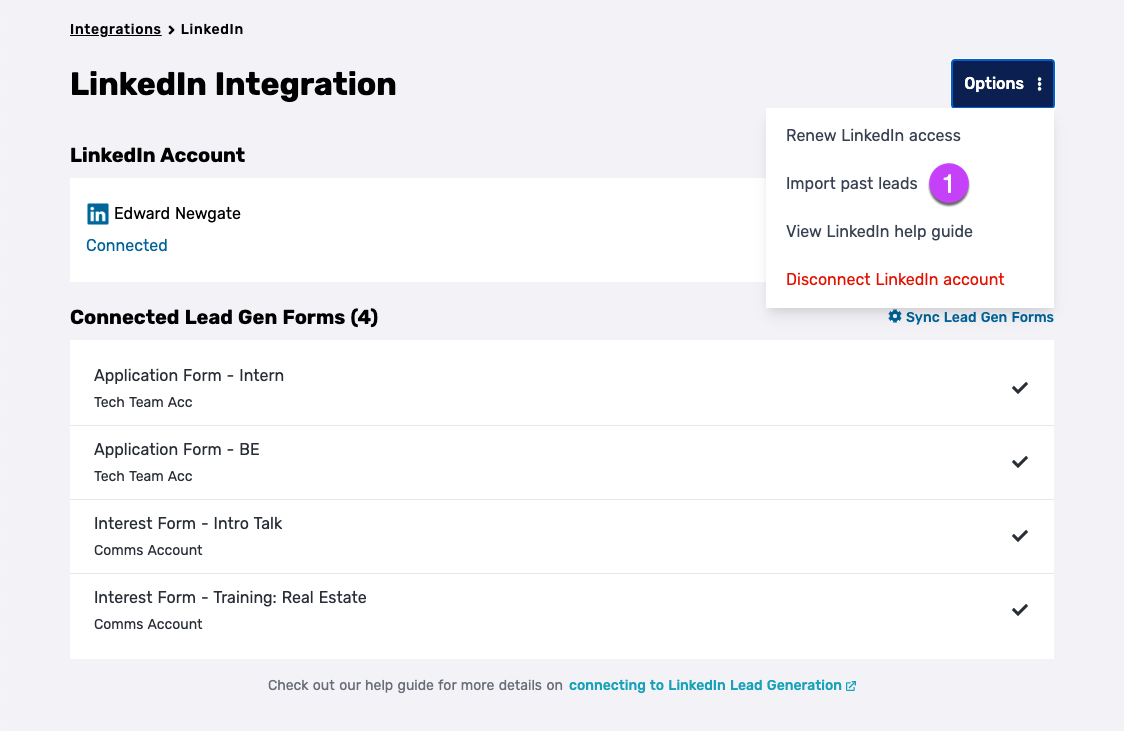Go to Integrations breadcrumb link

coord(115,29)
